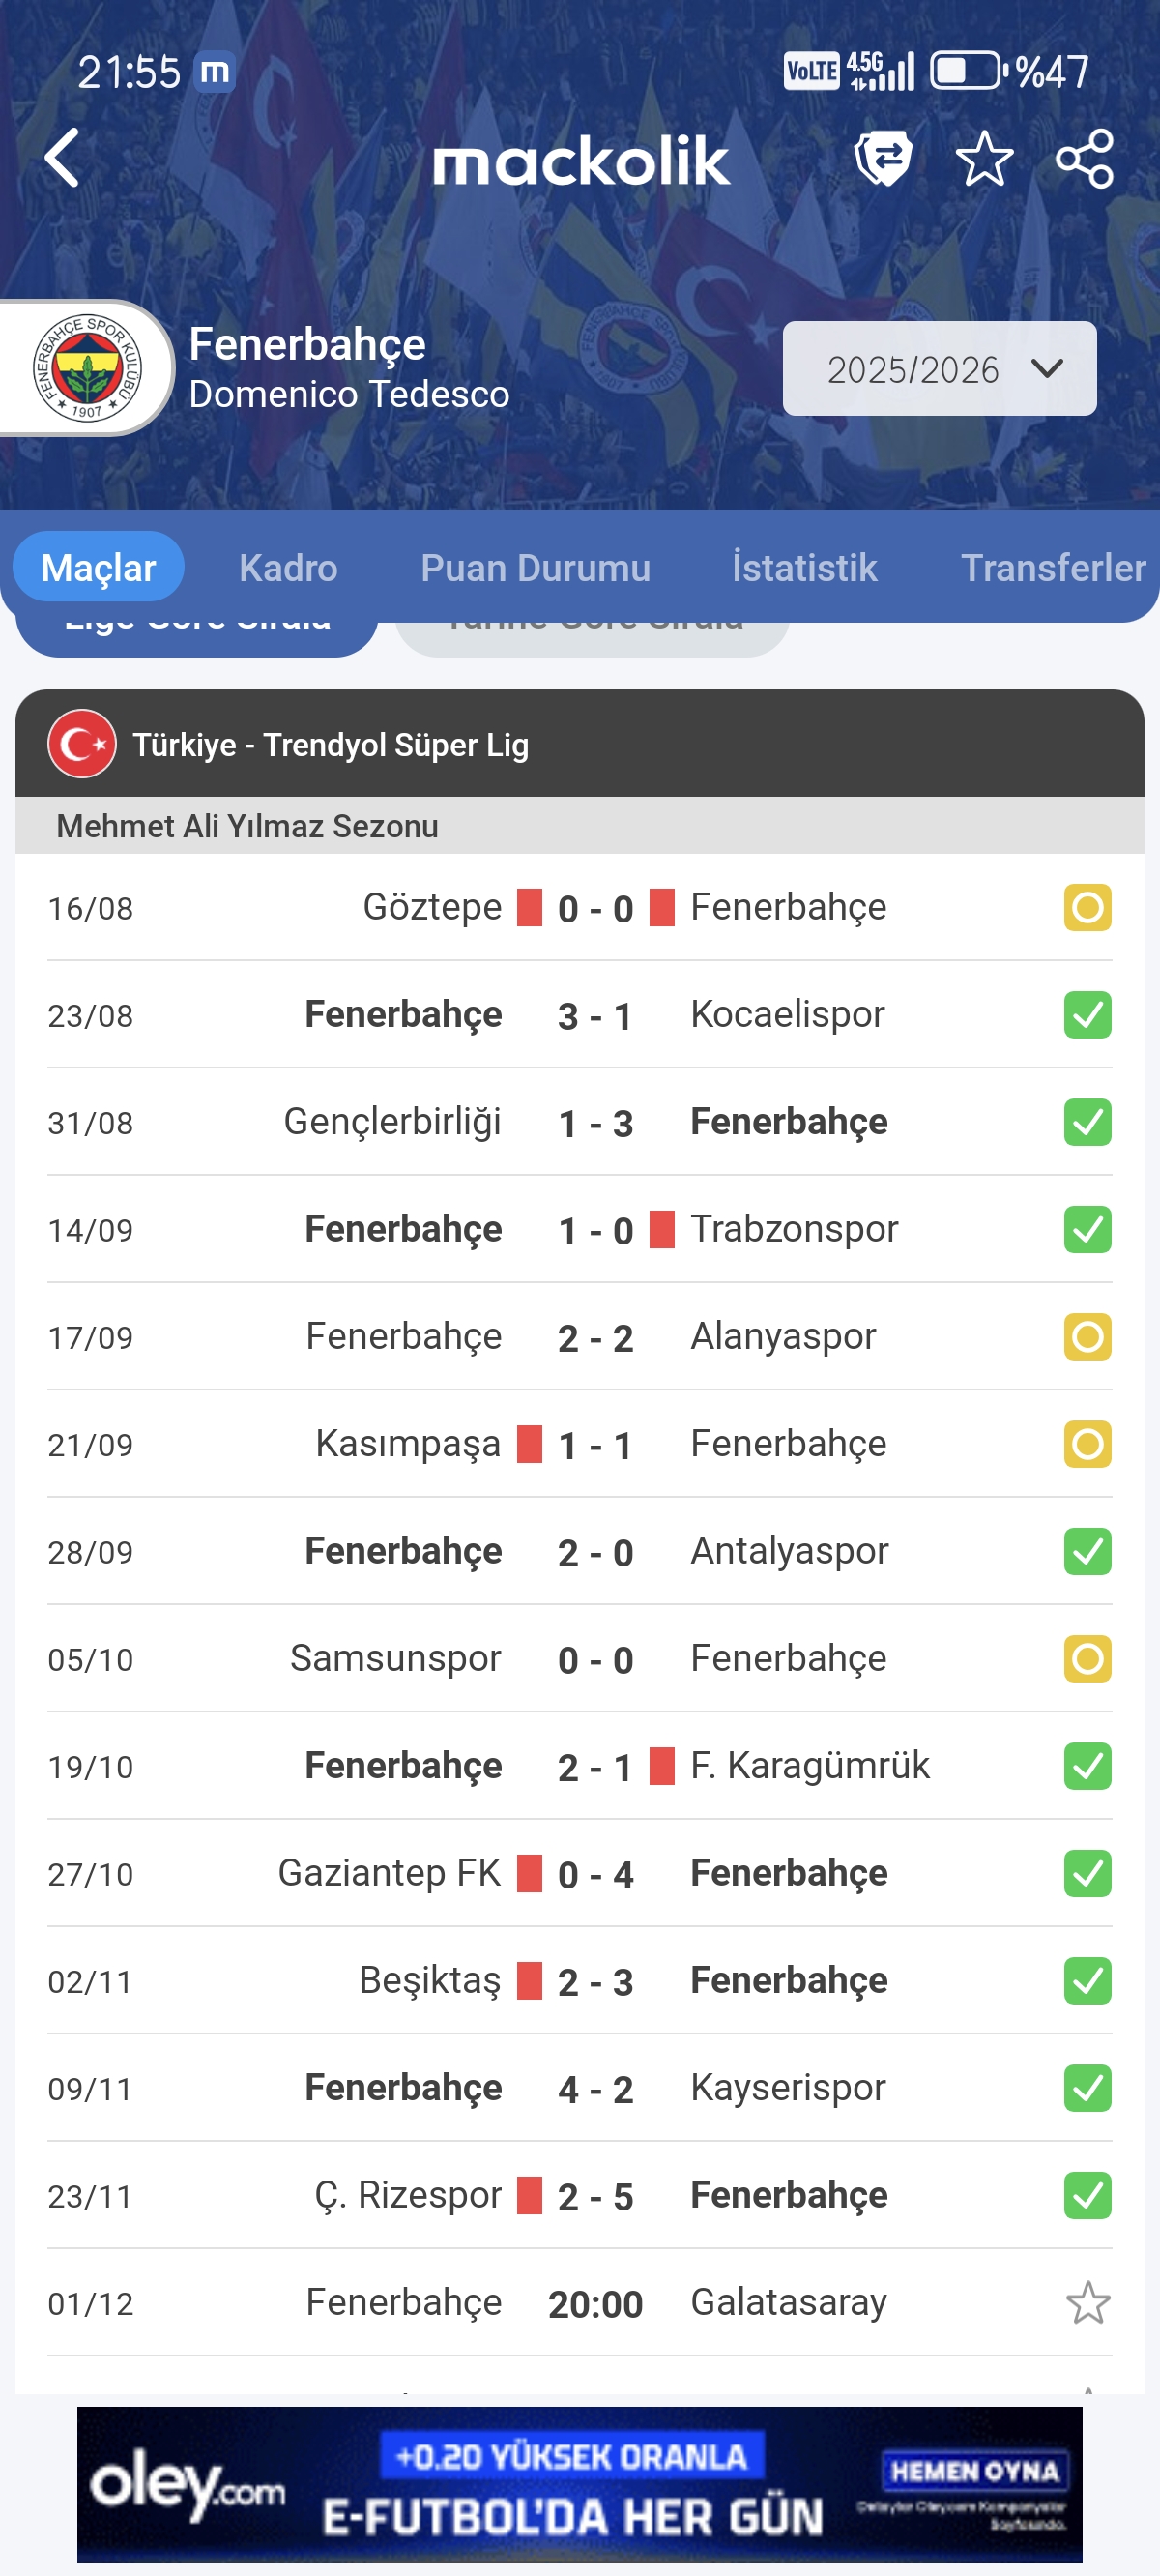Open the Beşiktaş 2 - 3 Fenerbahçe match

pos(595,1981)
